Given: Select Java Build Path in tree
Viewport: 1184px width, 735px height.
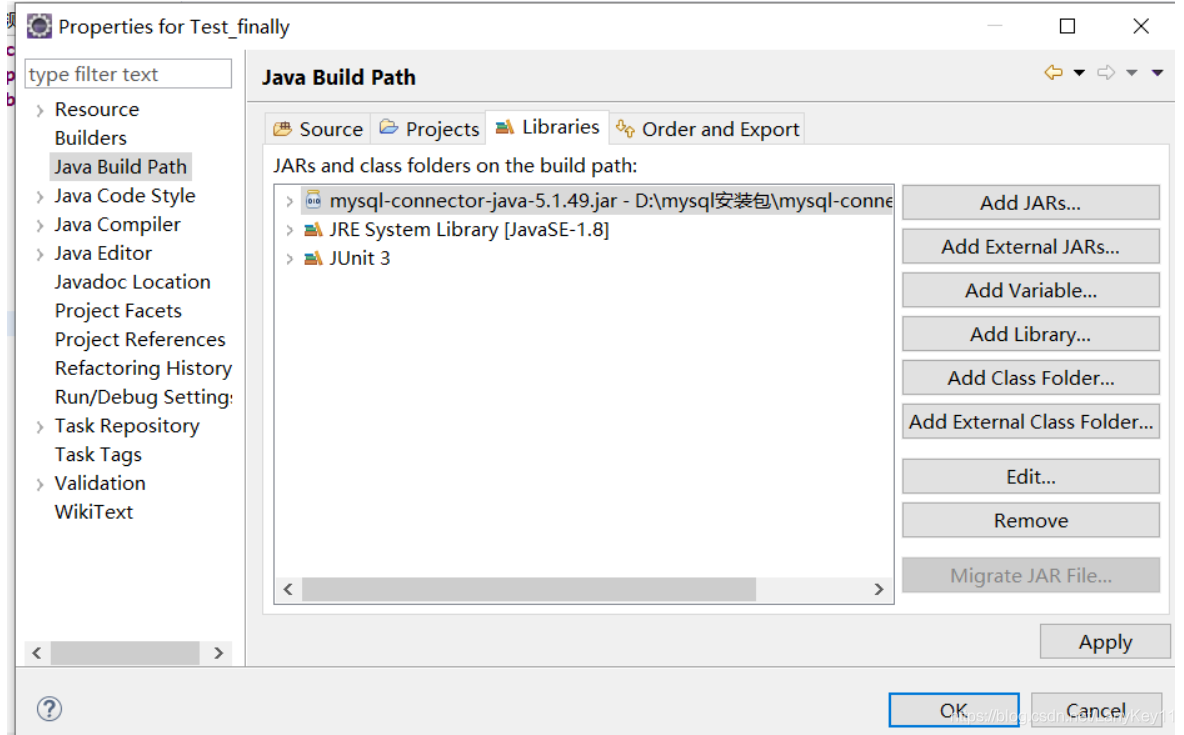Looking at the screenshot, I should pos(120,167).
